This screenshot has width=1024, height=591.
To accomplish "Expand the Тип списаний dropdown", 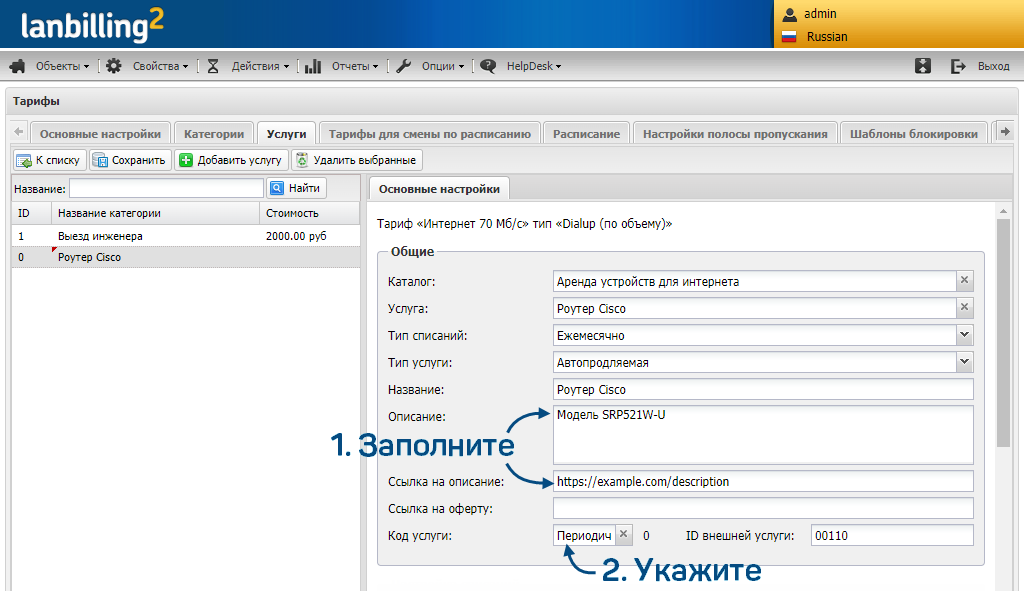I will click(x=964, y=335).
